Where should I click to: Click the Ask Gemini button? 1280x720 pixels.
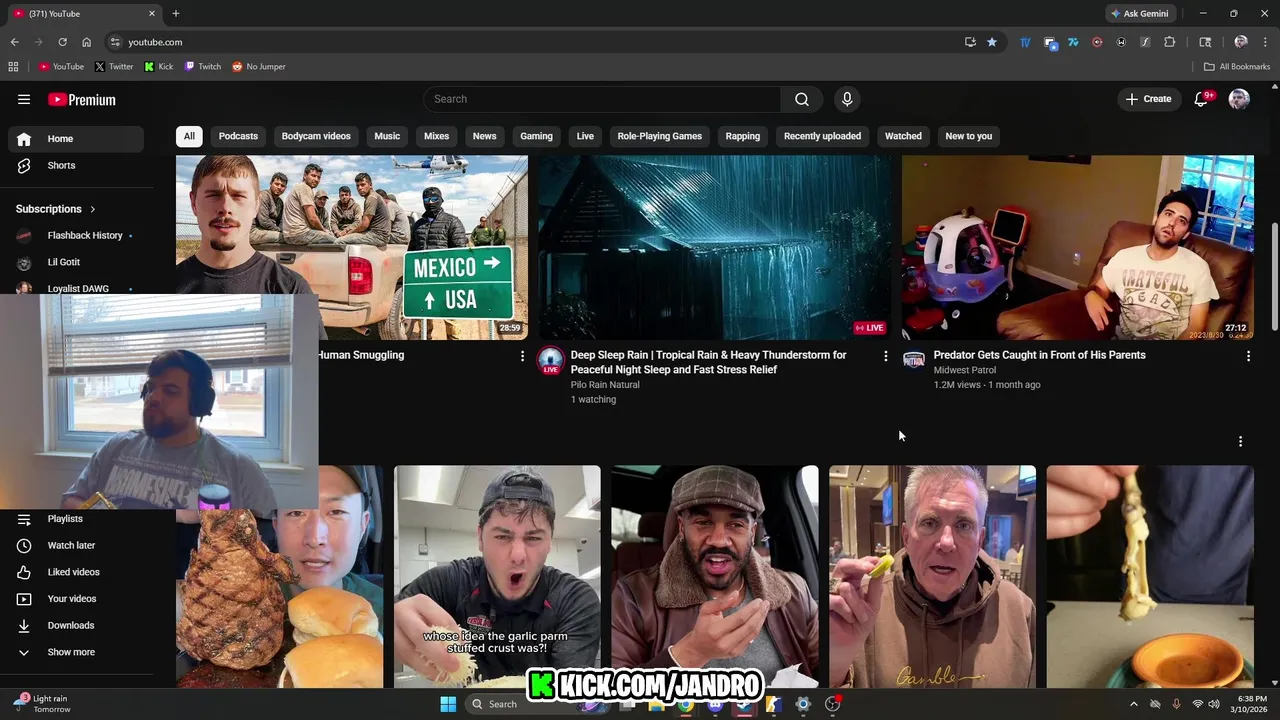click(x=1139, y=14)
